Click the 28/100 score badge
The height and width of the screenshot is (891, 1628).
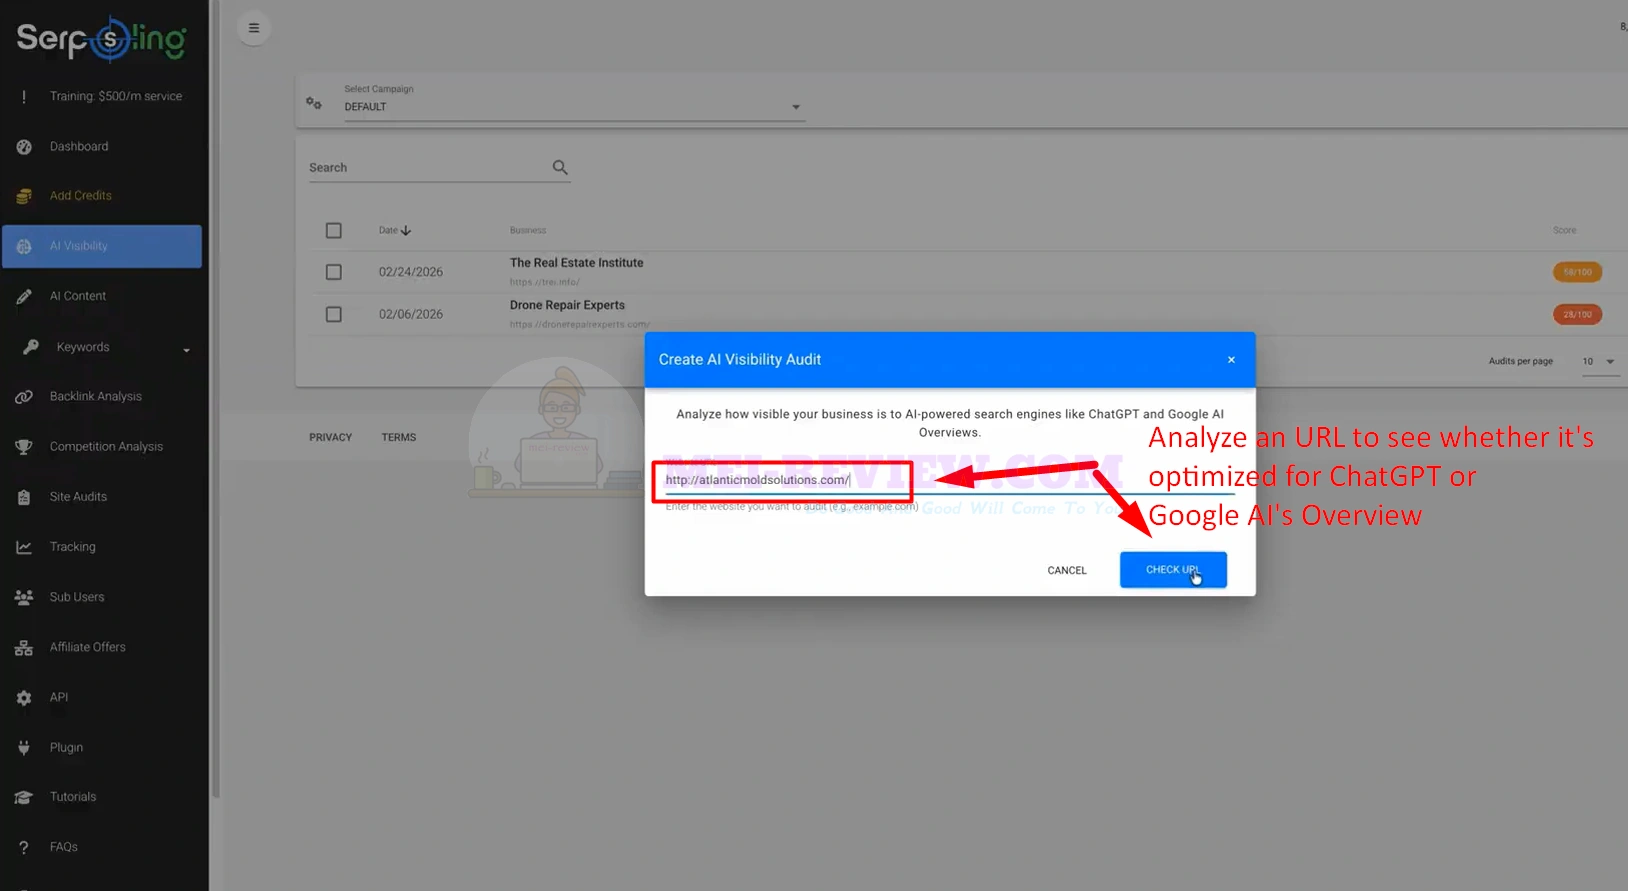1578,314
